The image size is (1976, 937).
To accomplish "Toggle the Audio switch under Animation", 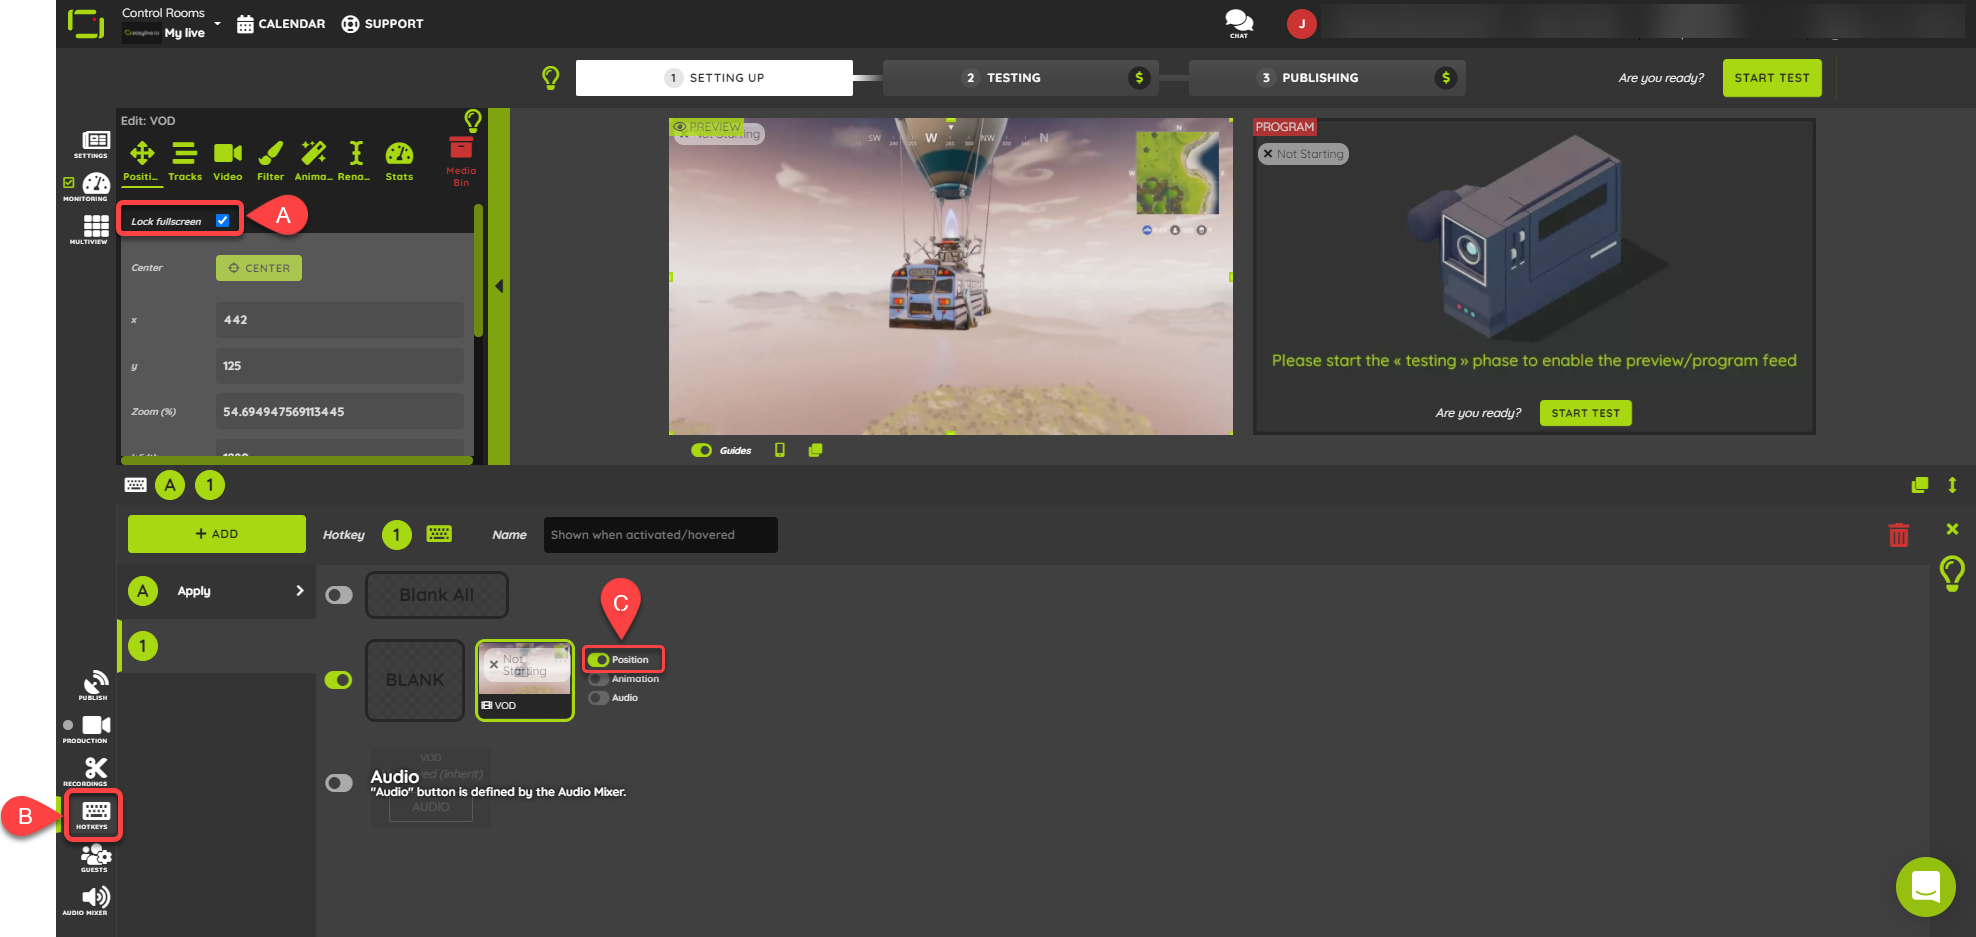I will pyautogui.click(x=599, y=698).
